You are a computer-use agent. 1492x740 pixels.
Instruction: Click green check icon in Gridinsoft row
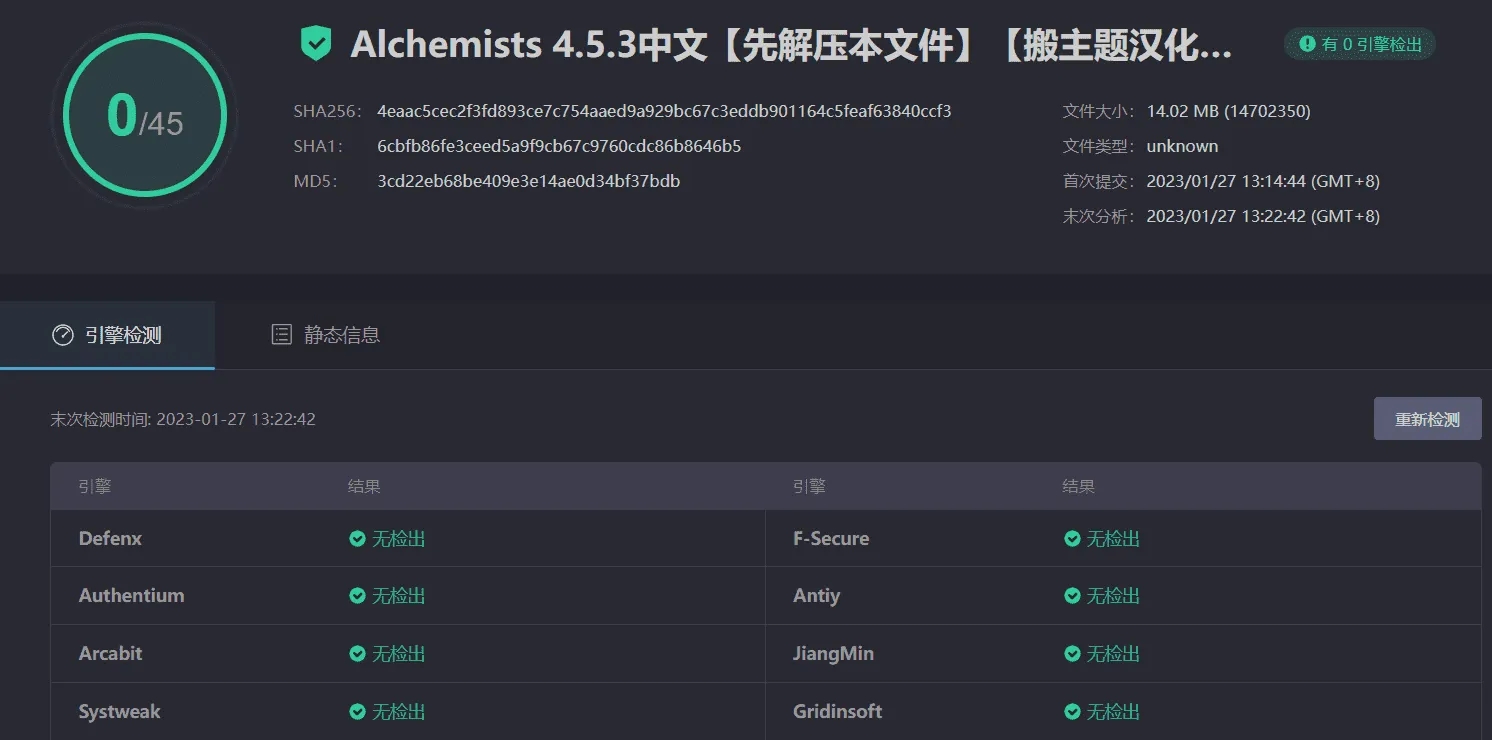pyautogui.click(x=1072, y=712)
